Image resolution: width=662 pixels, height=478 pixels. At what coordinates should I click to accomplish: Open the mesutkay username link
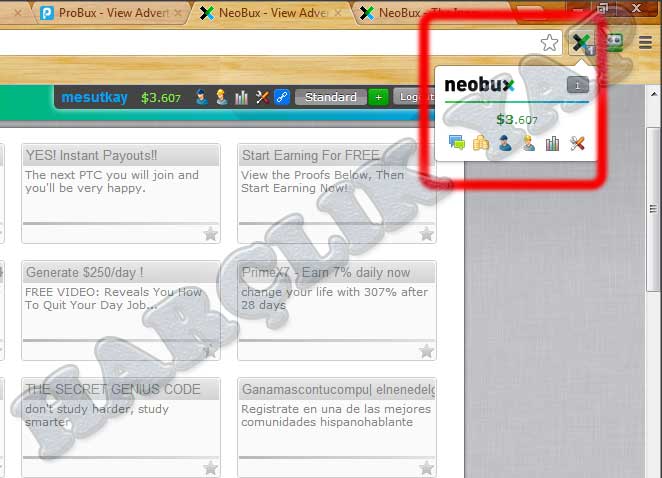tap(95, 98)
